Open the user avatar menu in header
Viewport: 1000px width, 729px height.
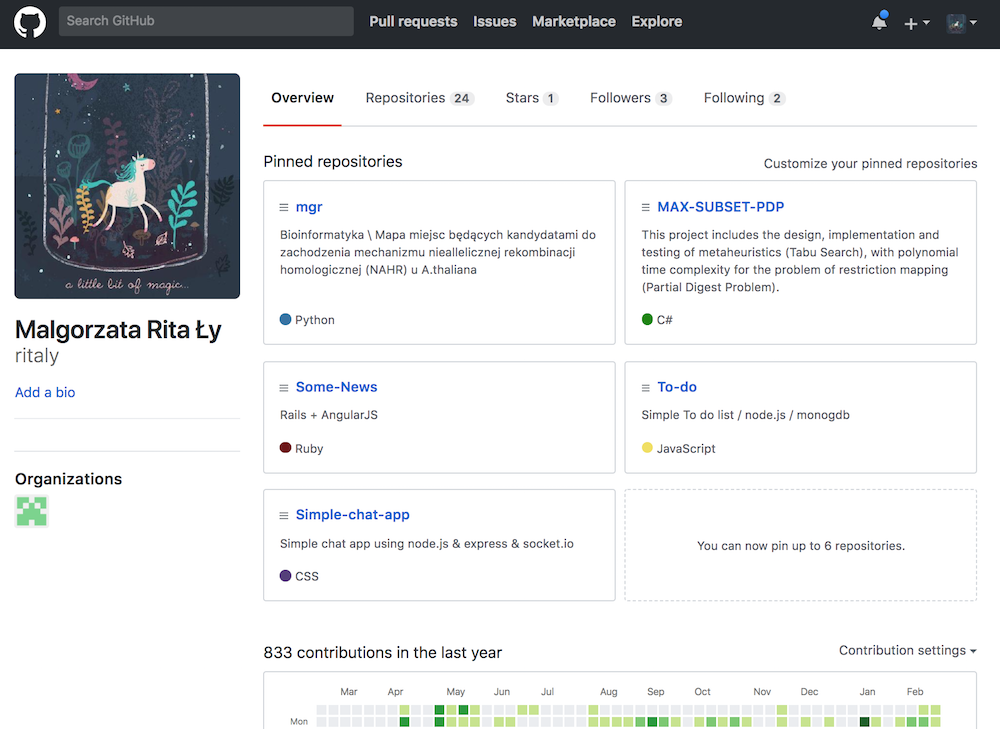coord(962,24)
